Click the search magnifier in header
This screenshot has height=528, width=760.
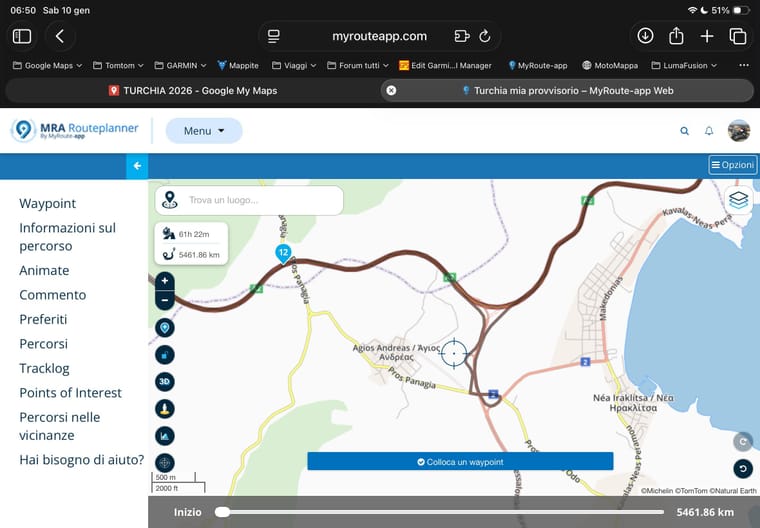pos(684,131)
